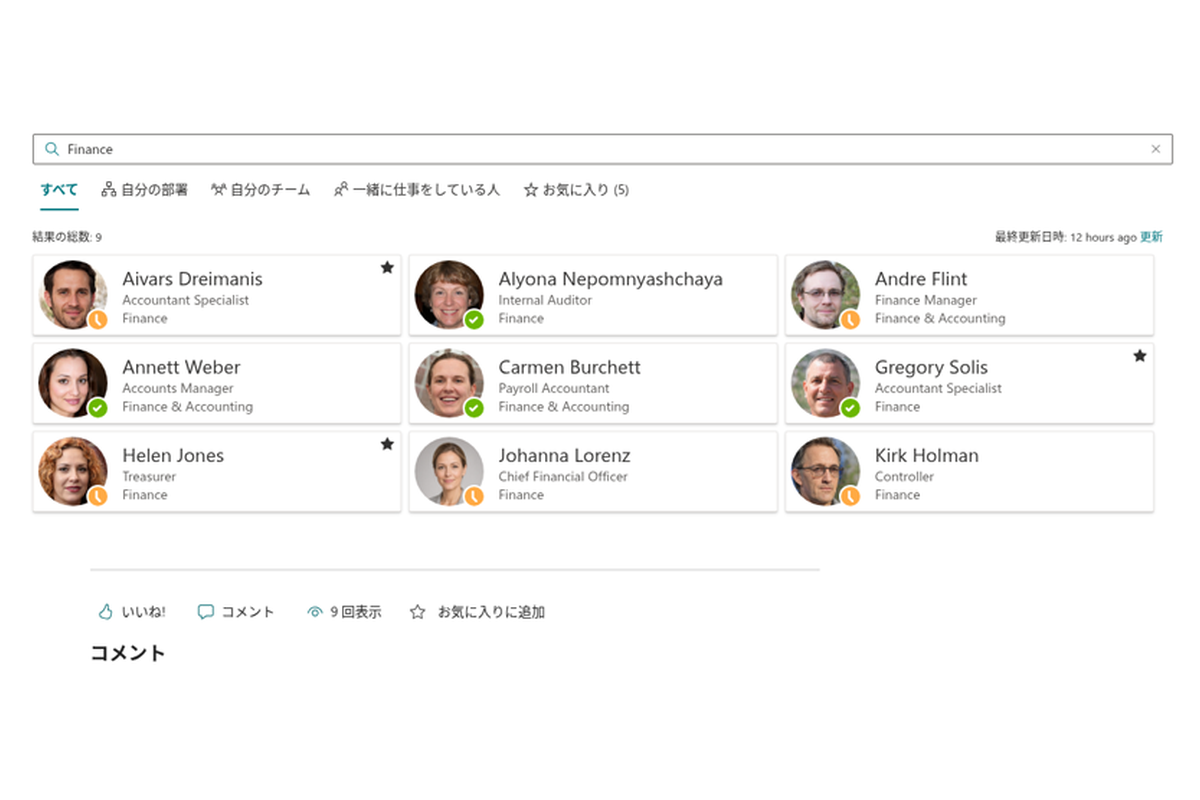Select the すべて tab

pos(59,189)
